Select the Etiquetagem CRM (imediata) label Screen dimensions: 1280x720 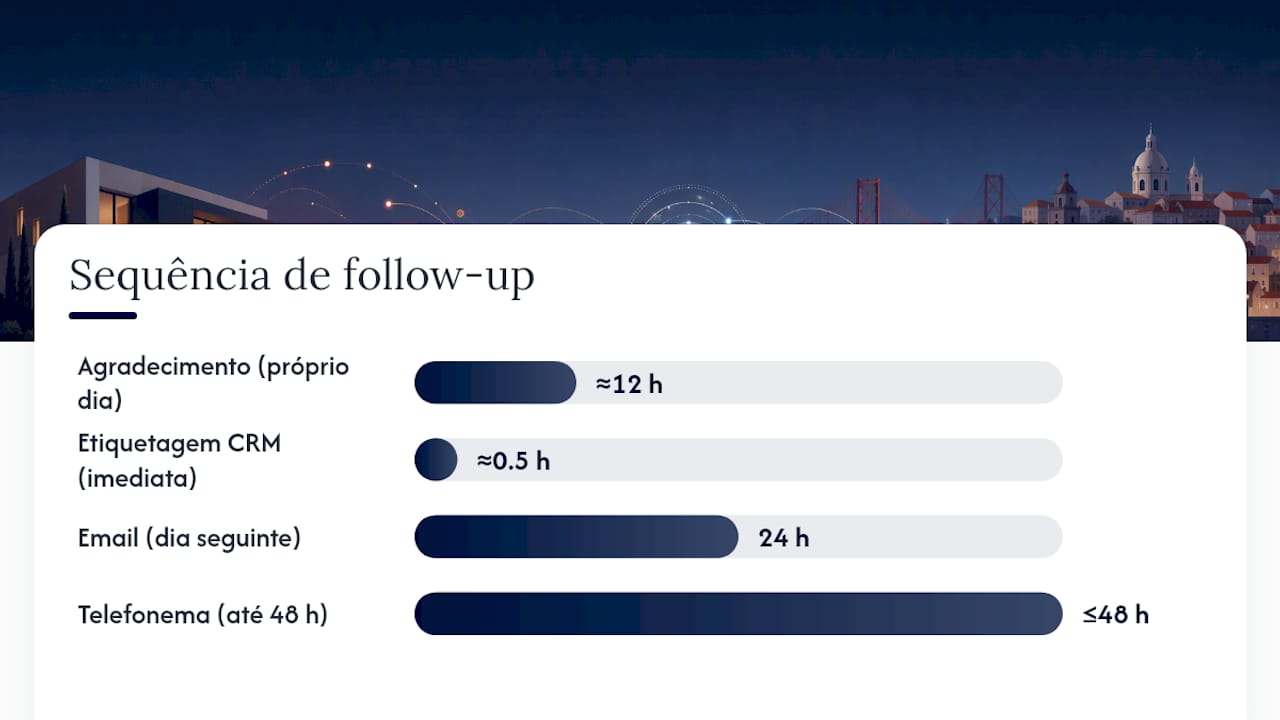point(180,460)
